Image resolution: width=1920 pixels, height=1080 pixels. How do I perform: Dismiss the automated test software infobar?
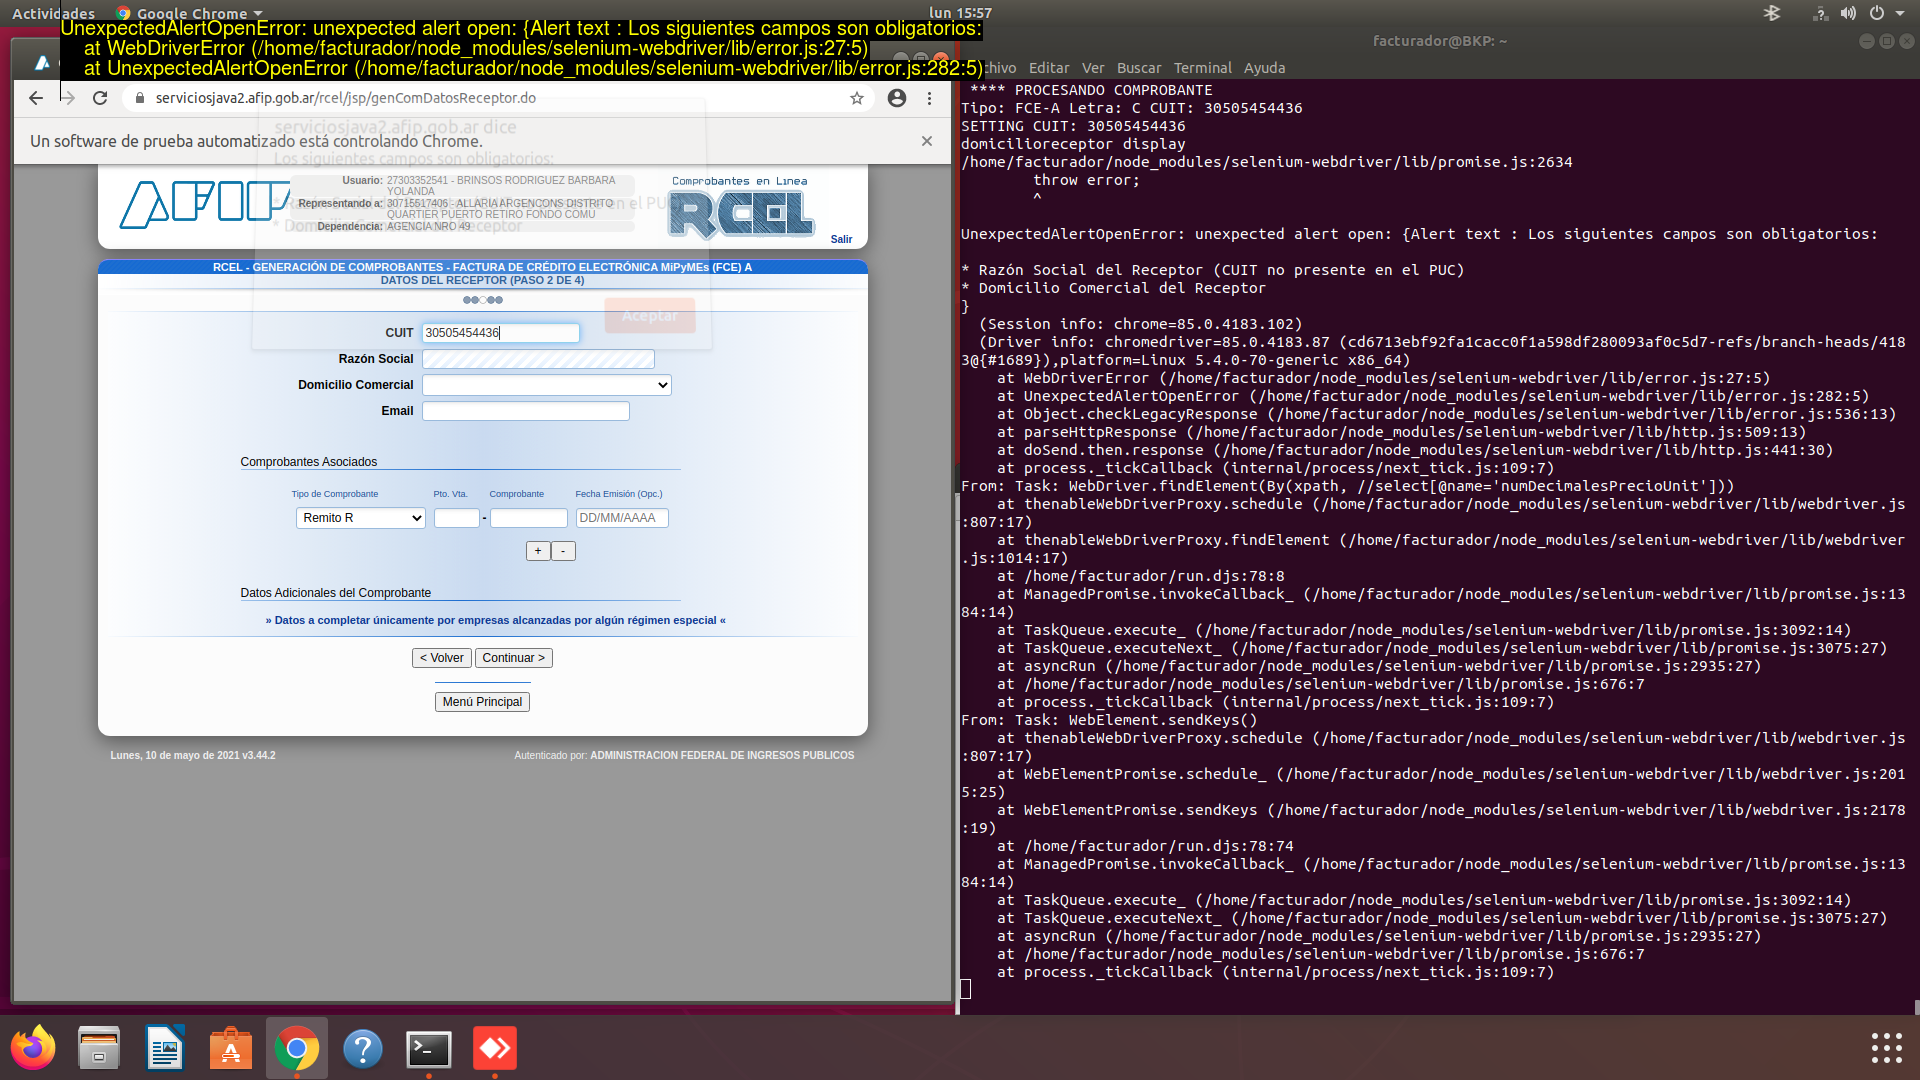927,141
